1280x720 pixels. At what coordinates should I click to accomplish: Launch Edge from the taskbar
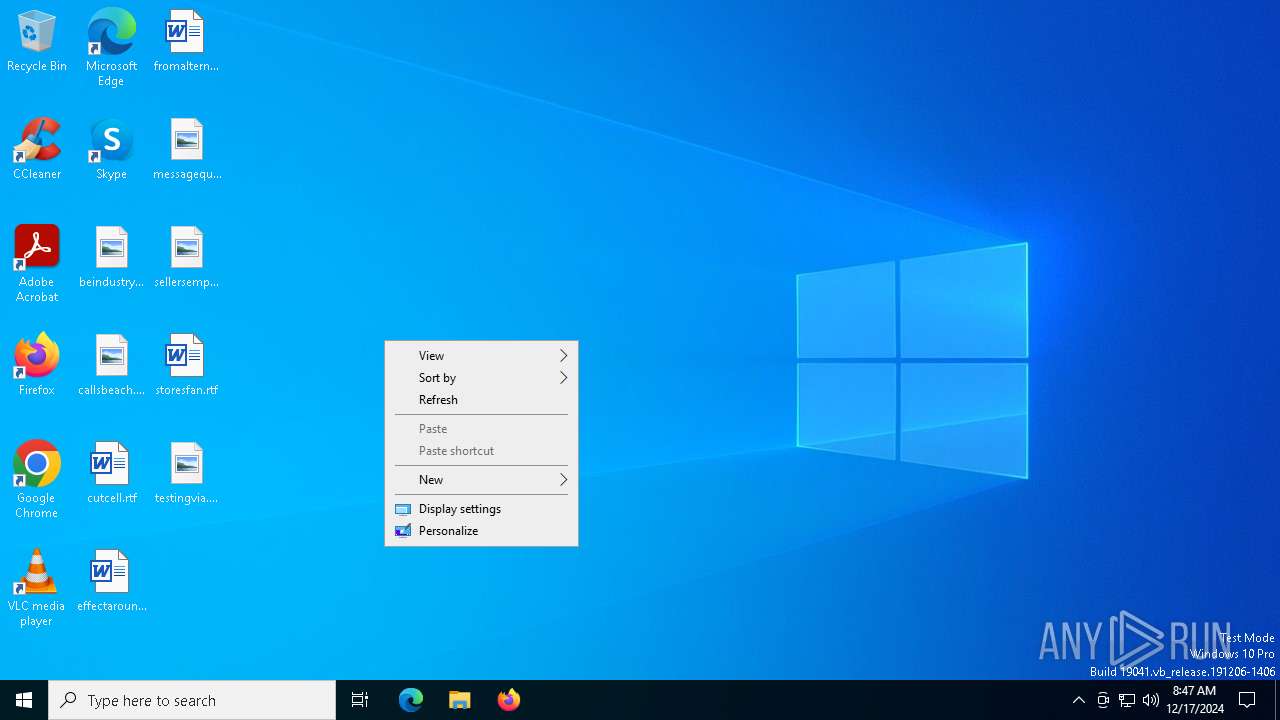(x=411, y=700)
